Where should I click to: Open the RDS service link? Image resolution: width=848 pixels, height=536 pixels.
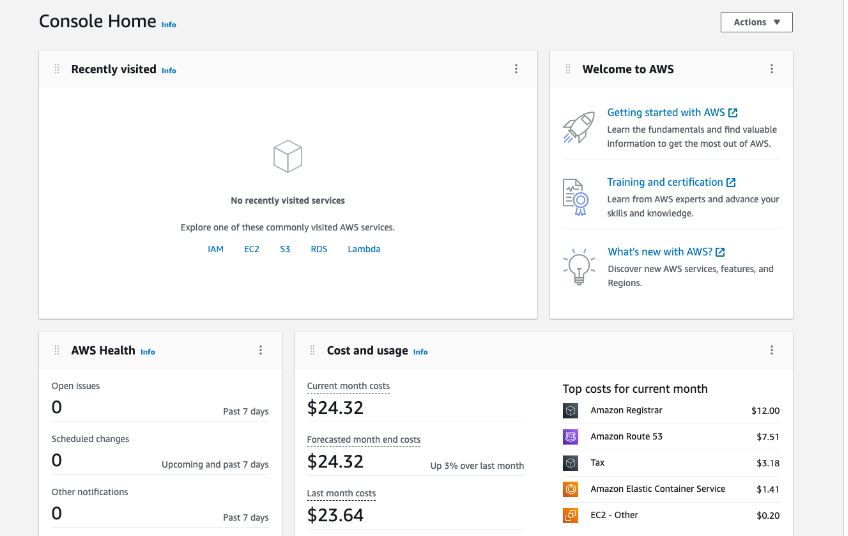pos(319,249)
